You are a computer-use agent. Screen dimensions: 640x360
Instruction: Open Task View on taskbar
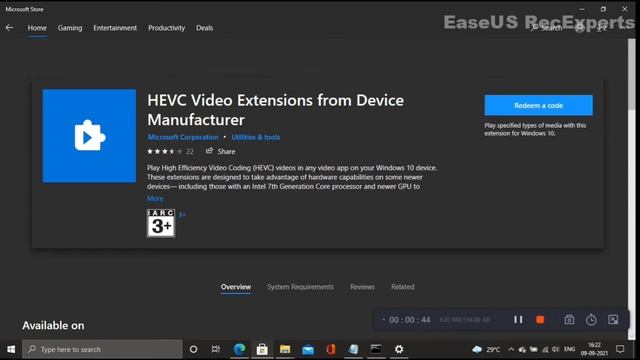tap(216, 349)
